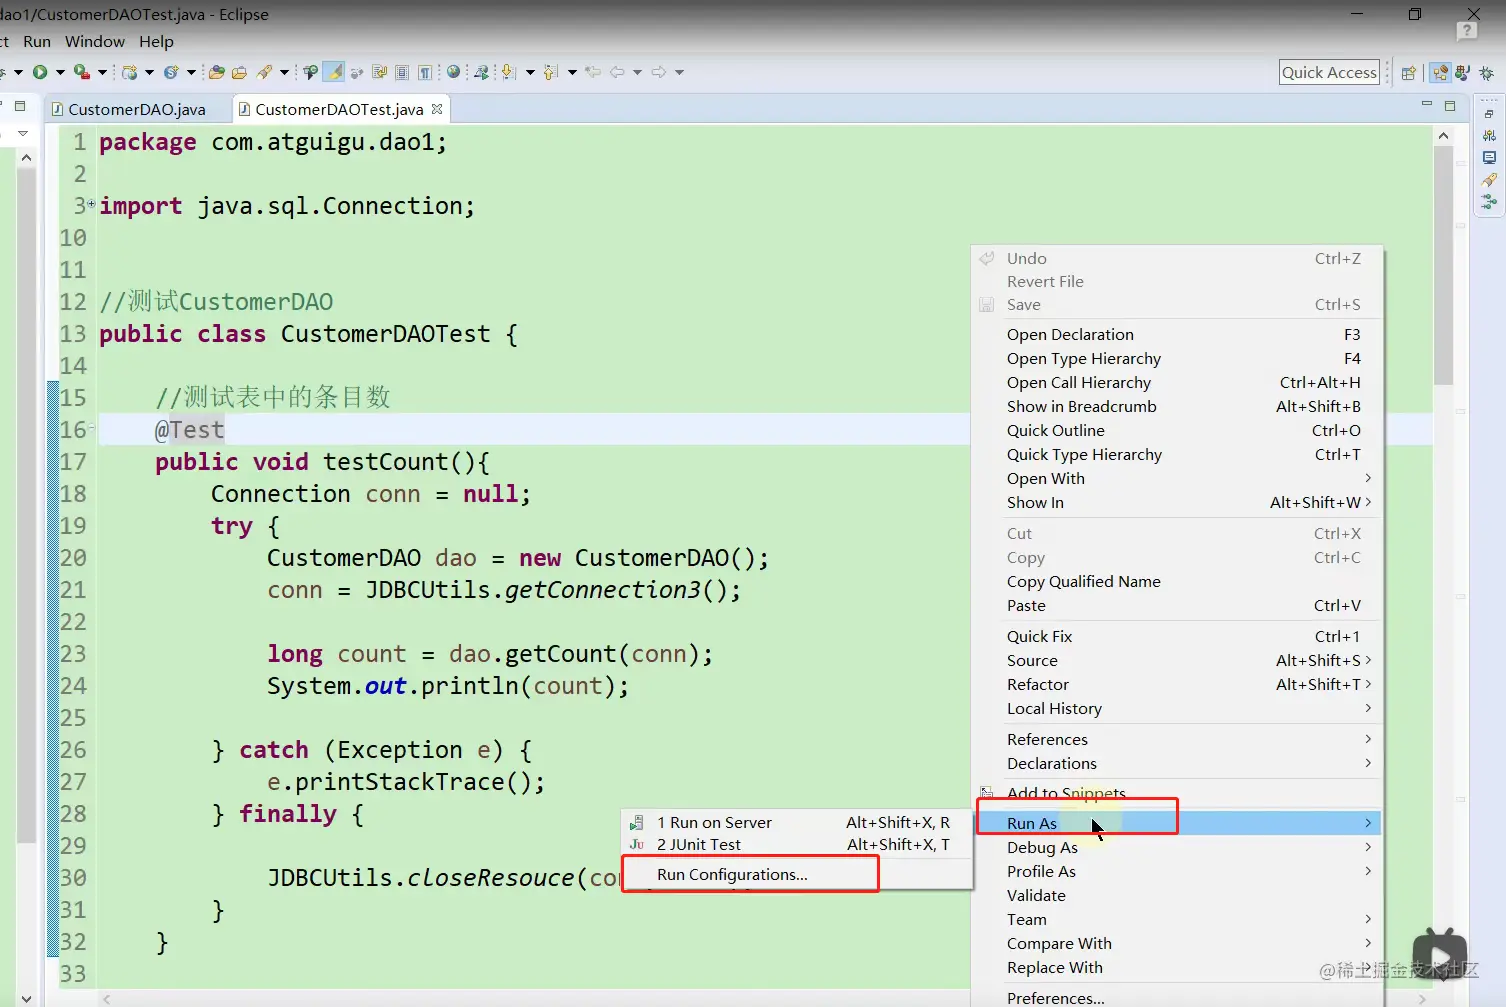Open the Next Annotation dropdown arrow
Screen dimensions: 1506x1007
point(530,72)
